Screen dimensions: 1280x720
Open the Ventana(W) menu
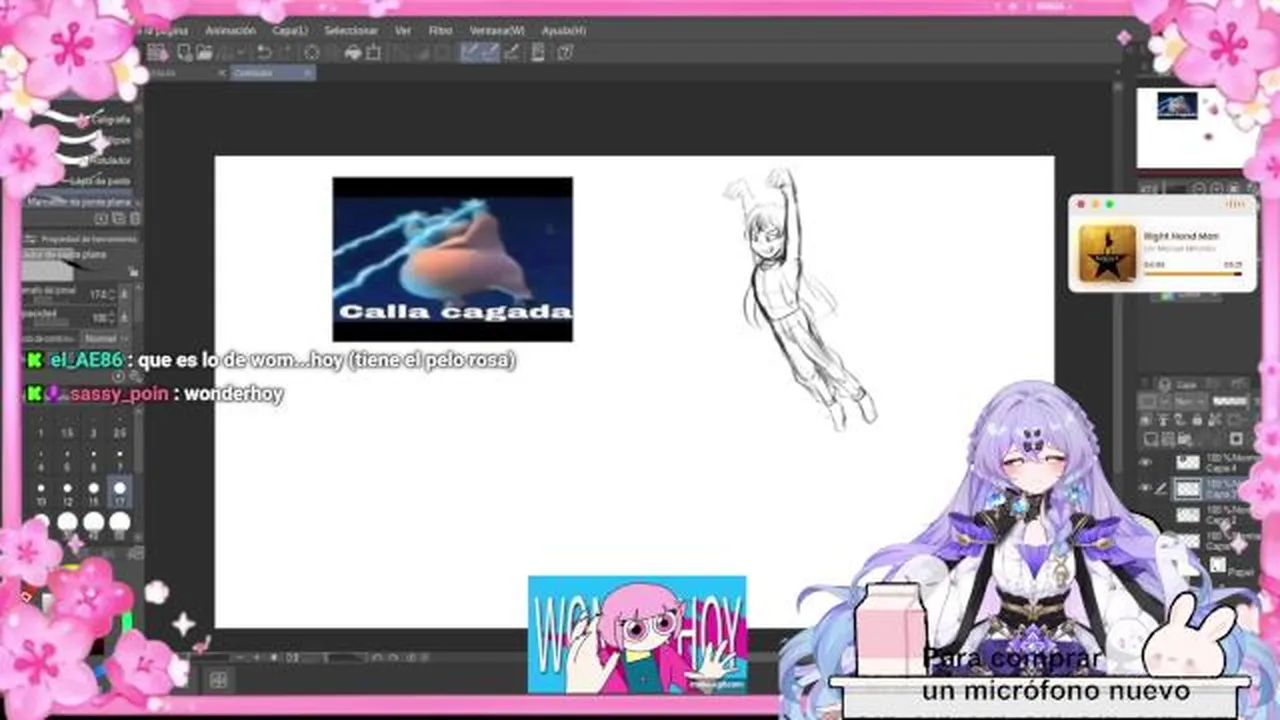[x=497, y=31]
